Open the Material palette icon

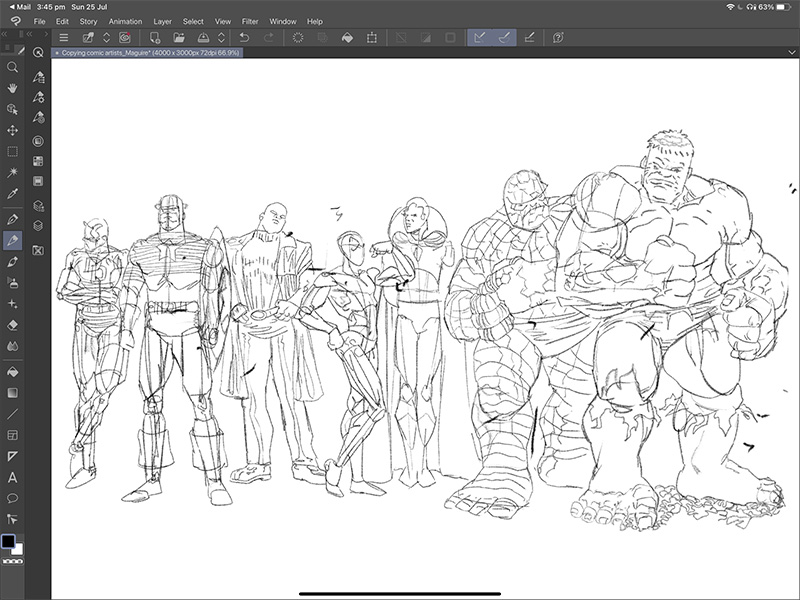pos(38,250)
